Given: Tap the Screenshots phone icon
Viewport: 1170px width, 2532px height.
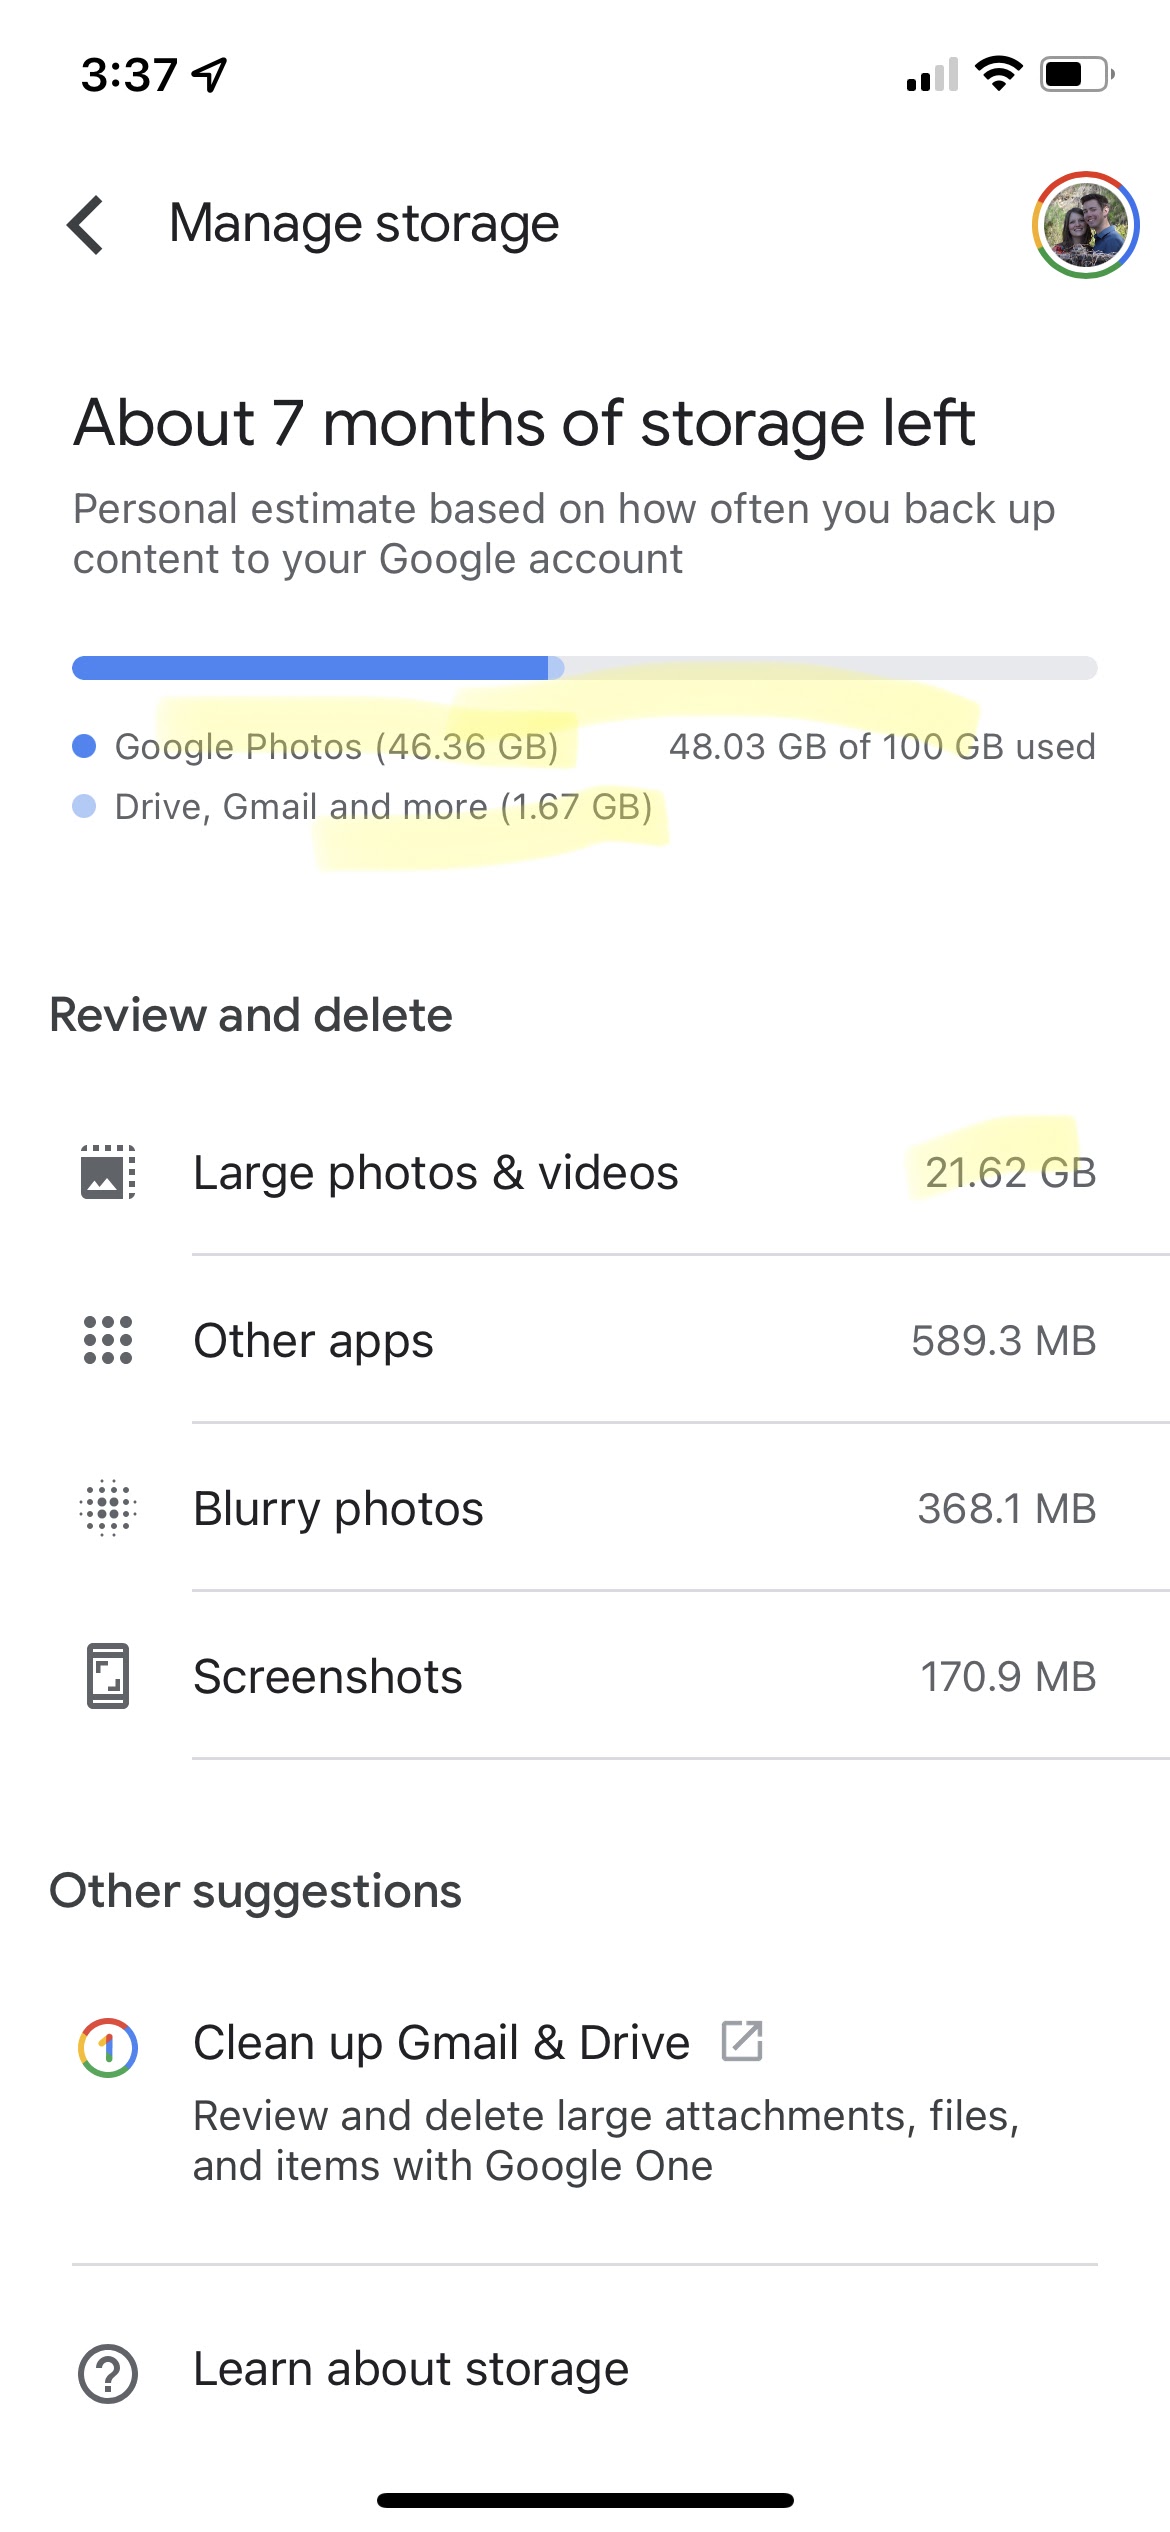Looking at the screenshot, I should 108,1676.
